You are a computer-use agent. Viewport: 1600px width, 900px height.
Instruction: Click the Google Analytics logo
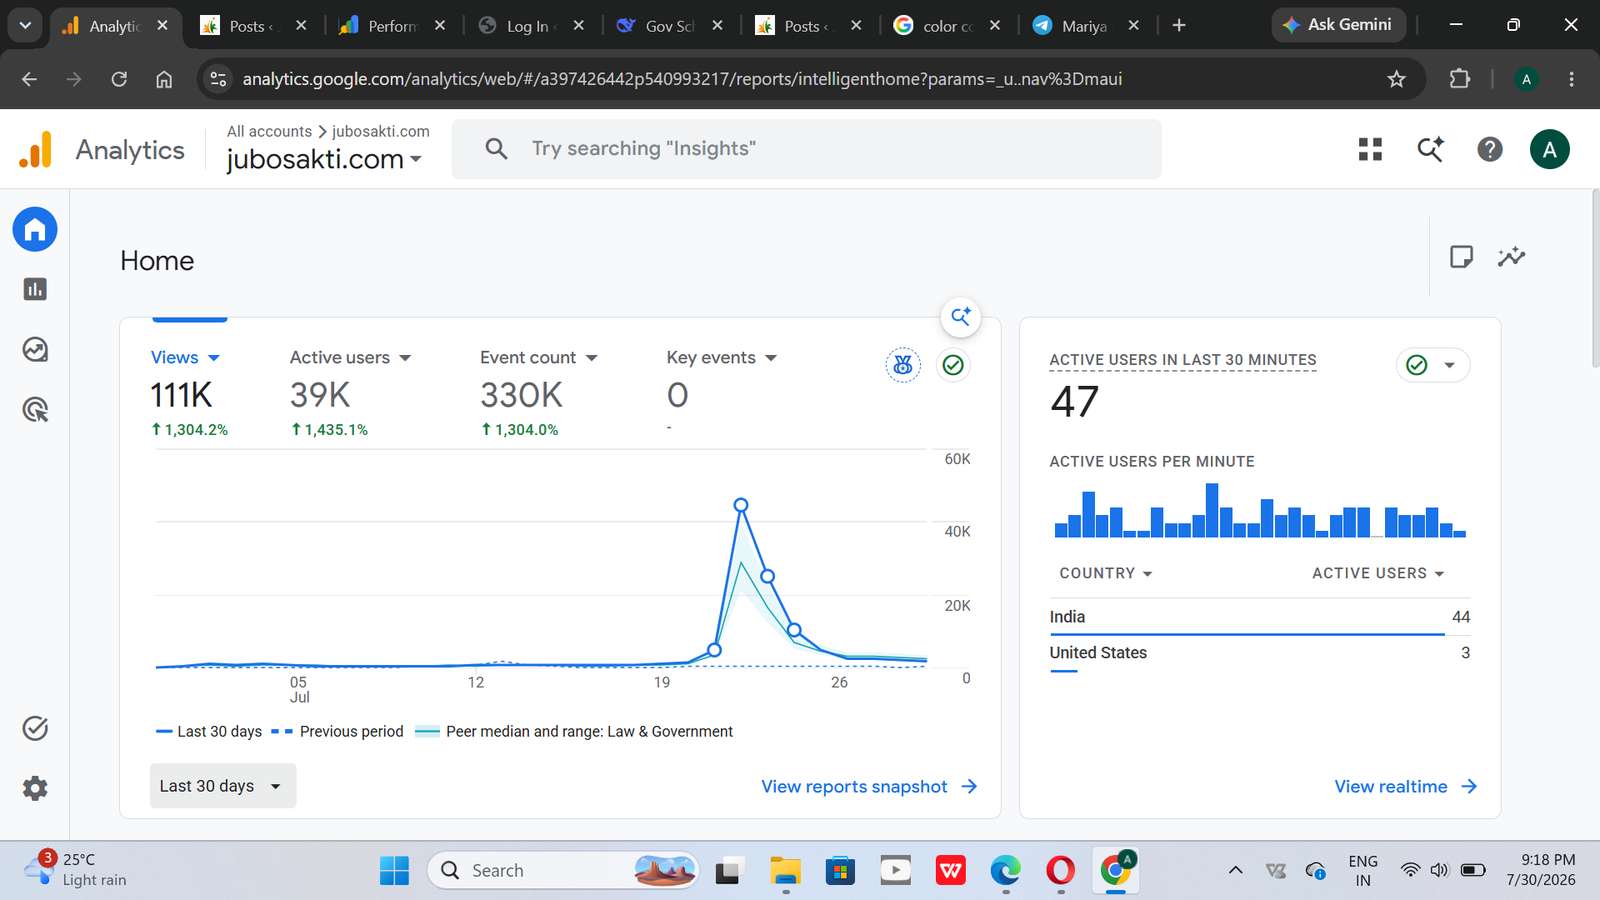[36, 150]
